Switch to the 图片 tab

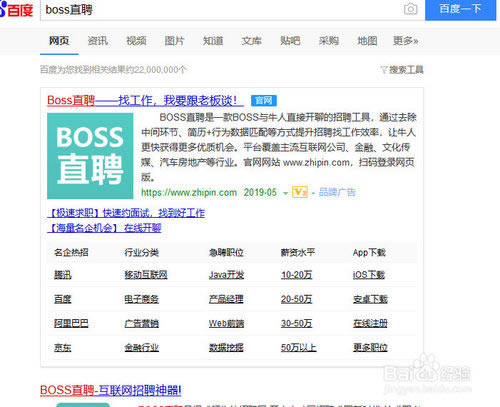(174, 41)
